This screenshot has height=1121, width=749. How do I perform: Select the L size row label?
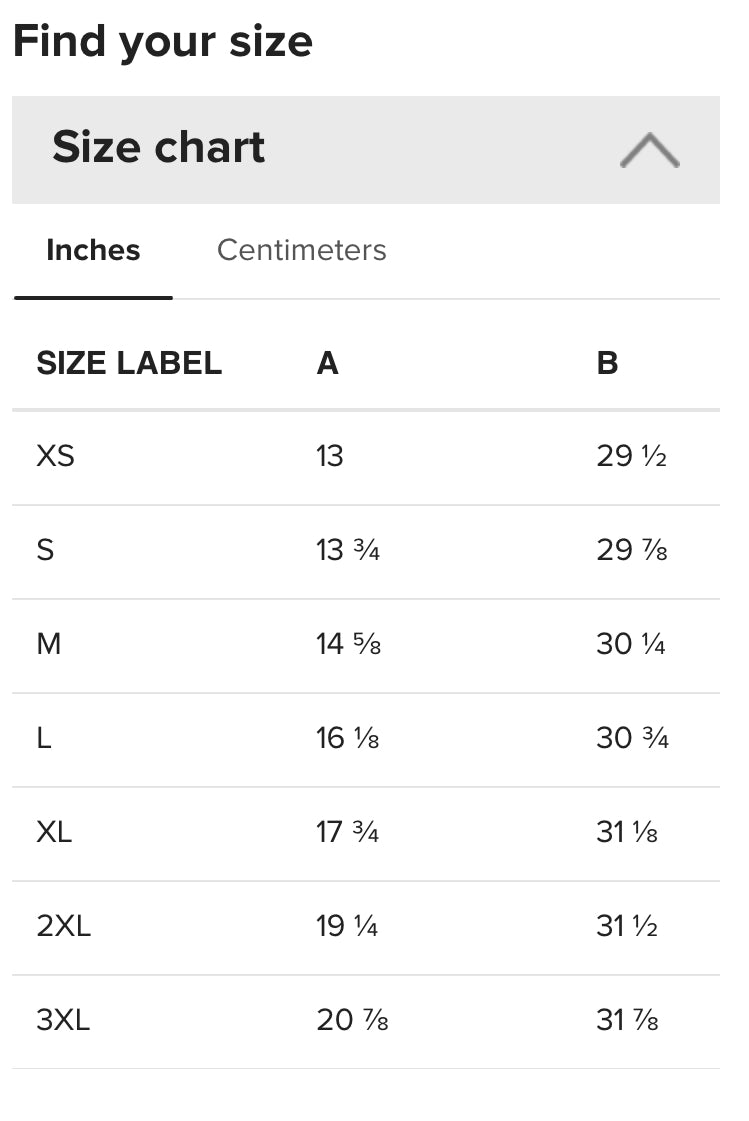[x=44, y=738]
